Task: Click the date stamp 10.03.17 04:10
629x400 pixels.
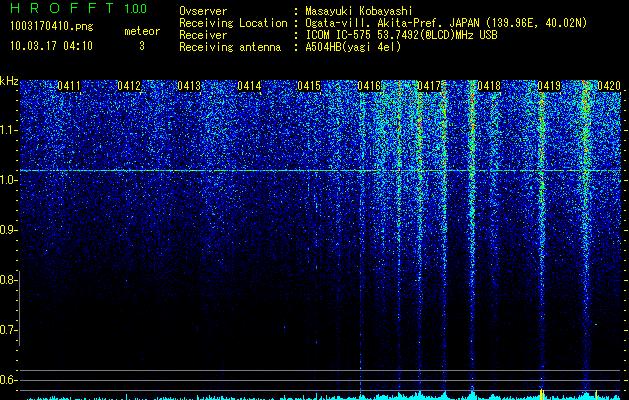Action: coord(51,46)
